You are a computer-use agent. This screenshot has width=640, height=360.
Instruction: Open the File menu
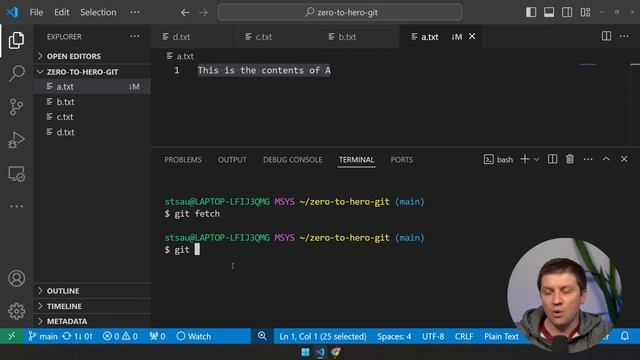click(x=36, y=12)
